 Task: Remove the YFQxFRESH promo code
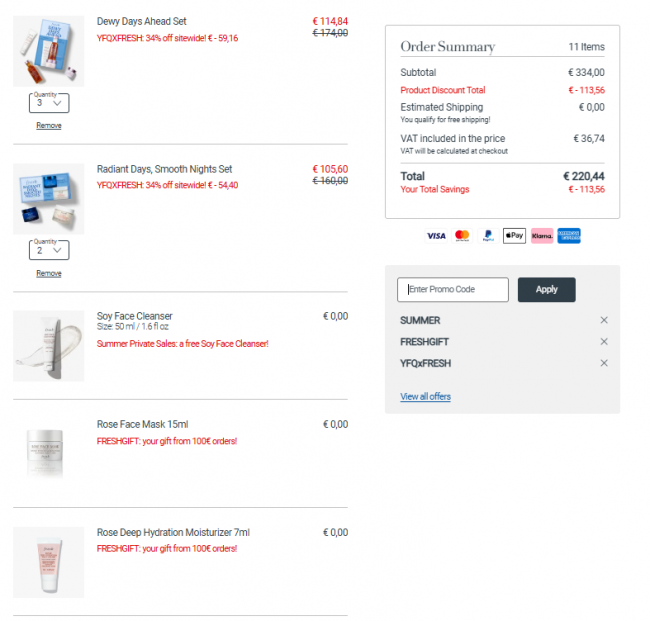(604, 363)
